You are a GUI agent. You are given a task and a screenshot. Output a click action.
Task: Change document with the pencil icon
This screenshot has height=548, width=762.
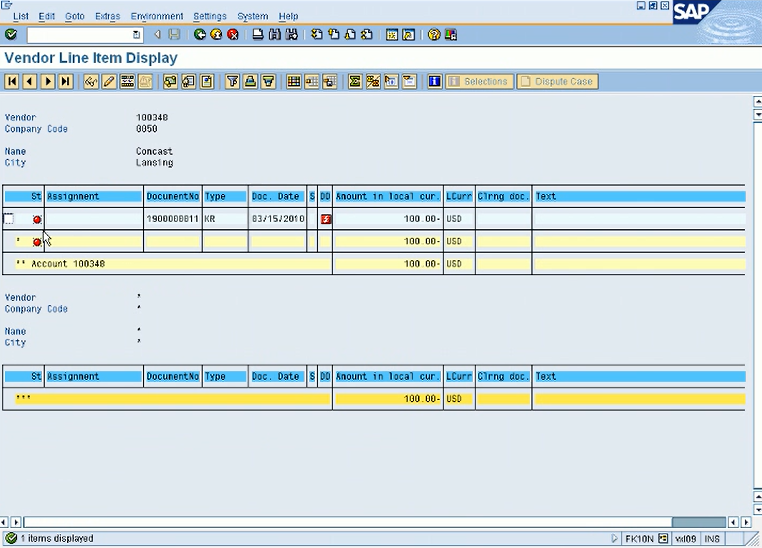point(109,81)
